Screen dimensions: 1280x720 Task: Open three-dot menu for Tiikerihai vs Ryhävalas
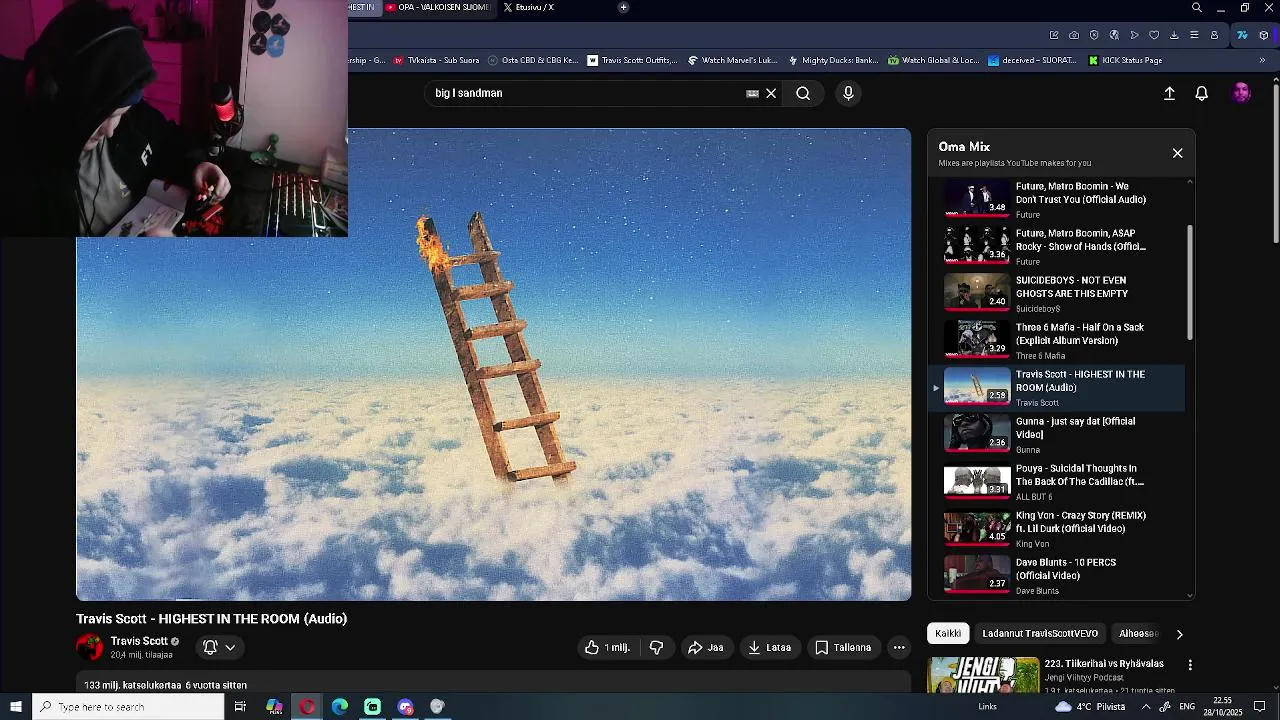(1190, 665)
